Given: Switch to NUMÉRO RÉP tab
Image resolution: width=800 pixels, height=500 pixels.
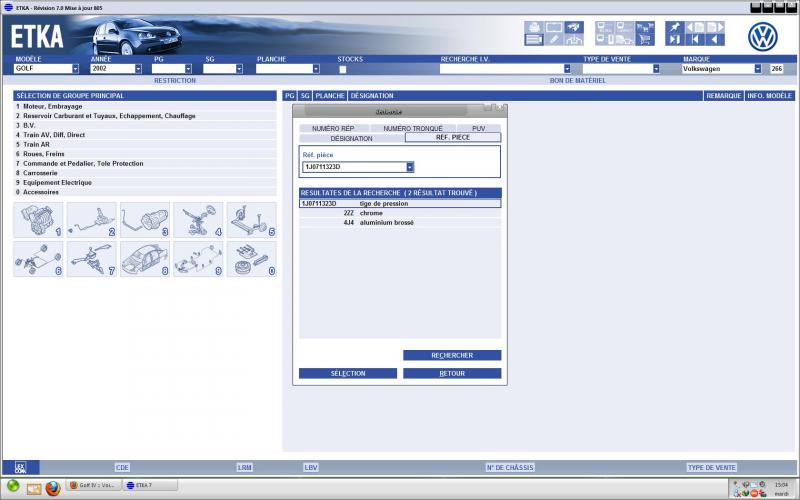Looking at the screenshot, I should pos(333,129).
